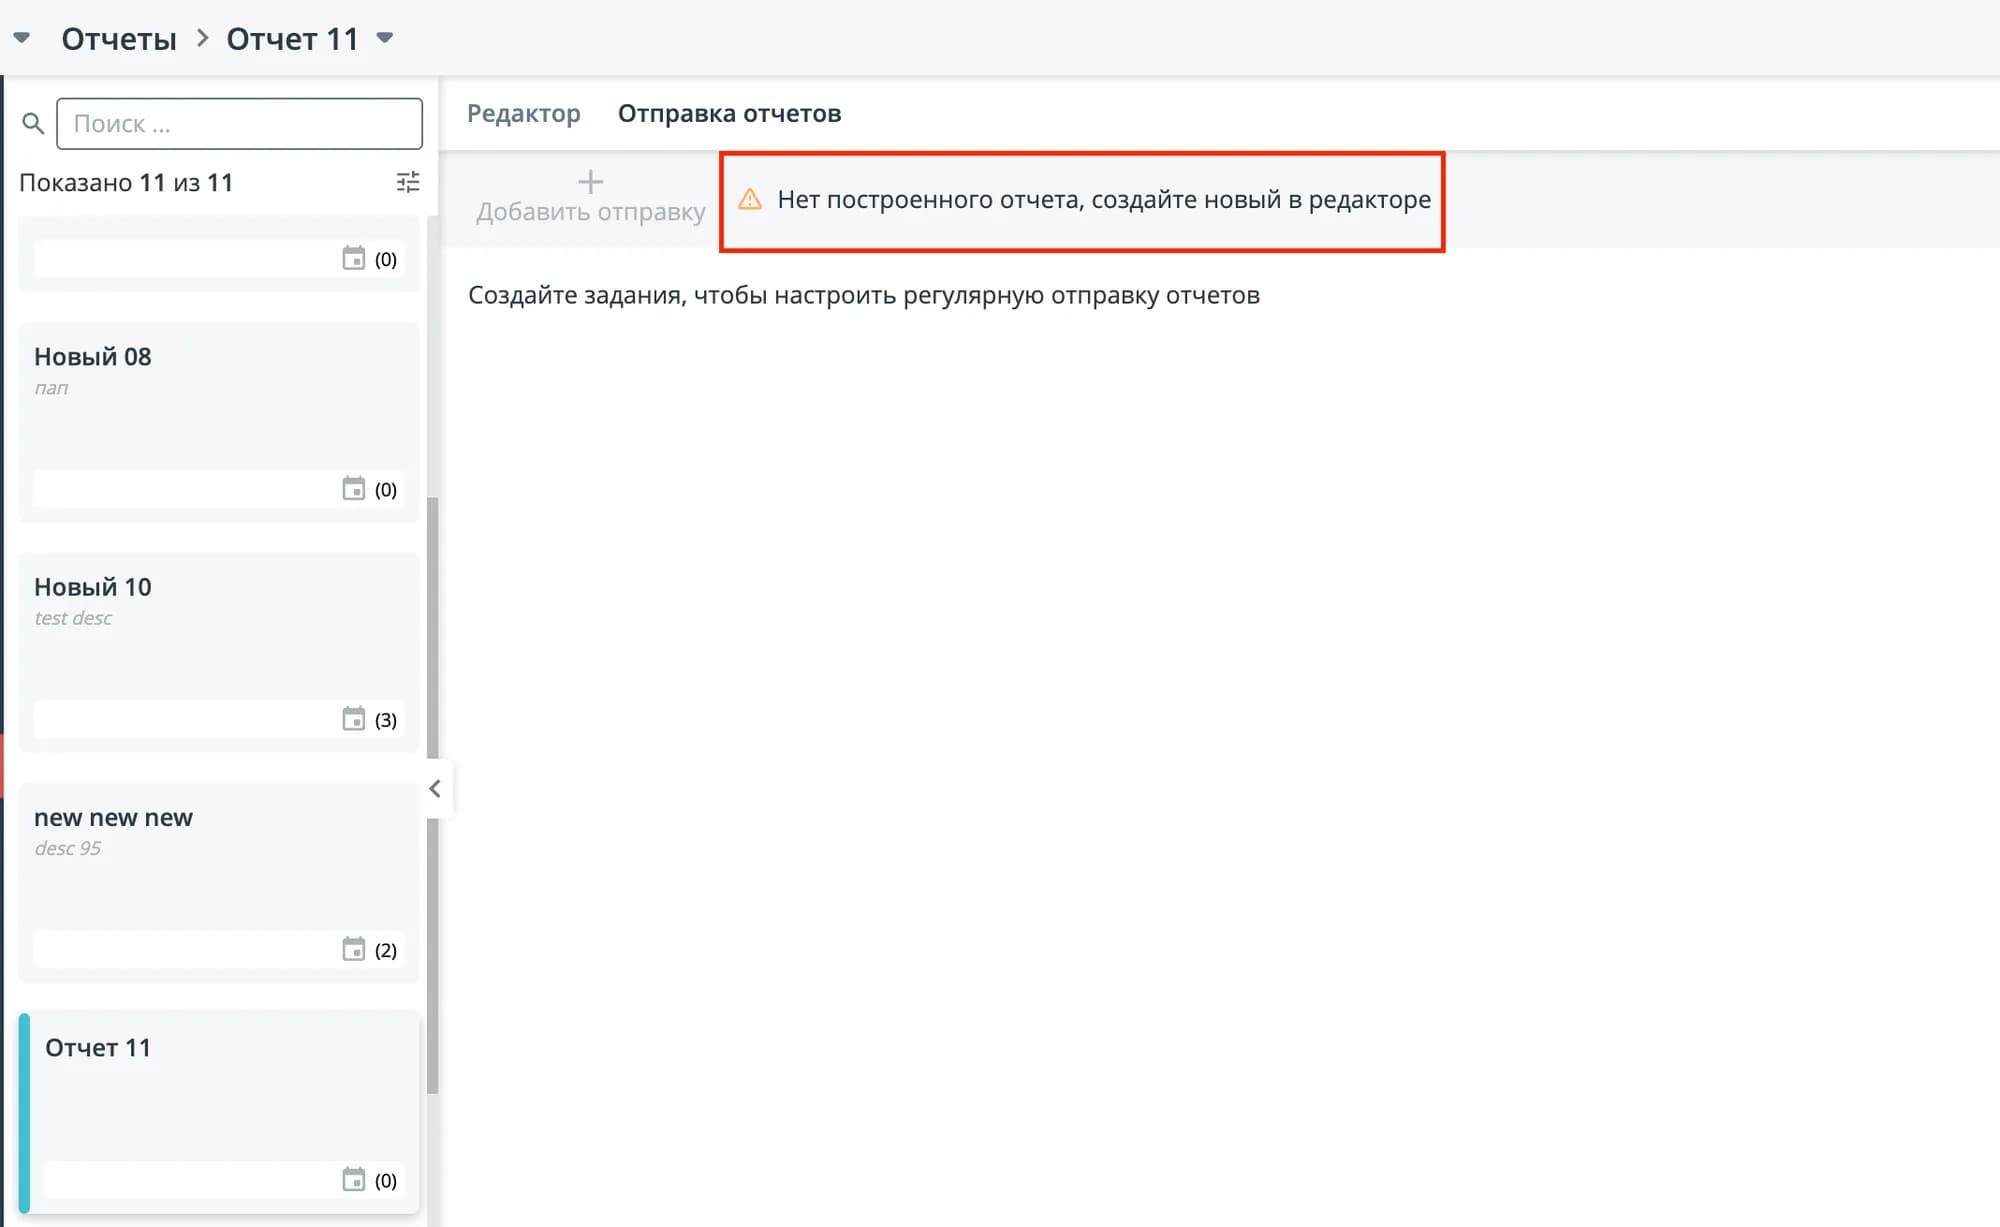The height and width of the screenshot is (1227, 2000).
Task: Click the orange warning triangle icon
Action: coord(750,199)
